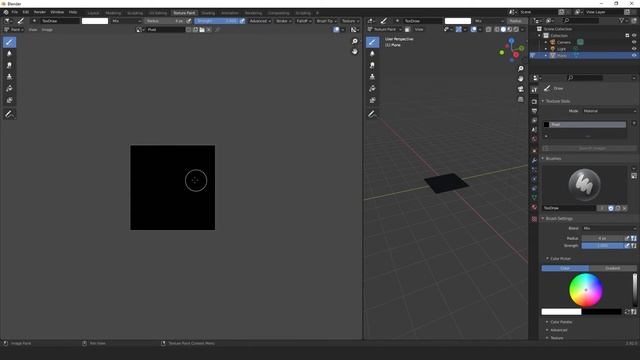Open the Blend Mix dropdown in Brush Settings
The height and width of the screenshot is (360, 640).
(x=609, y=229)
